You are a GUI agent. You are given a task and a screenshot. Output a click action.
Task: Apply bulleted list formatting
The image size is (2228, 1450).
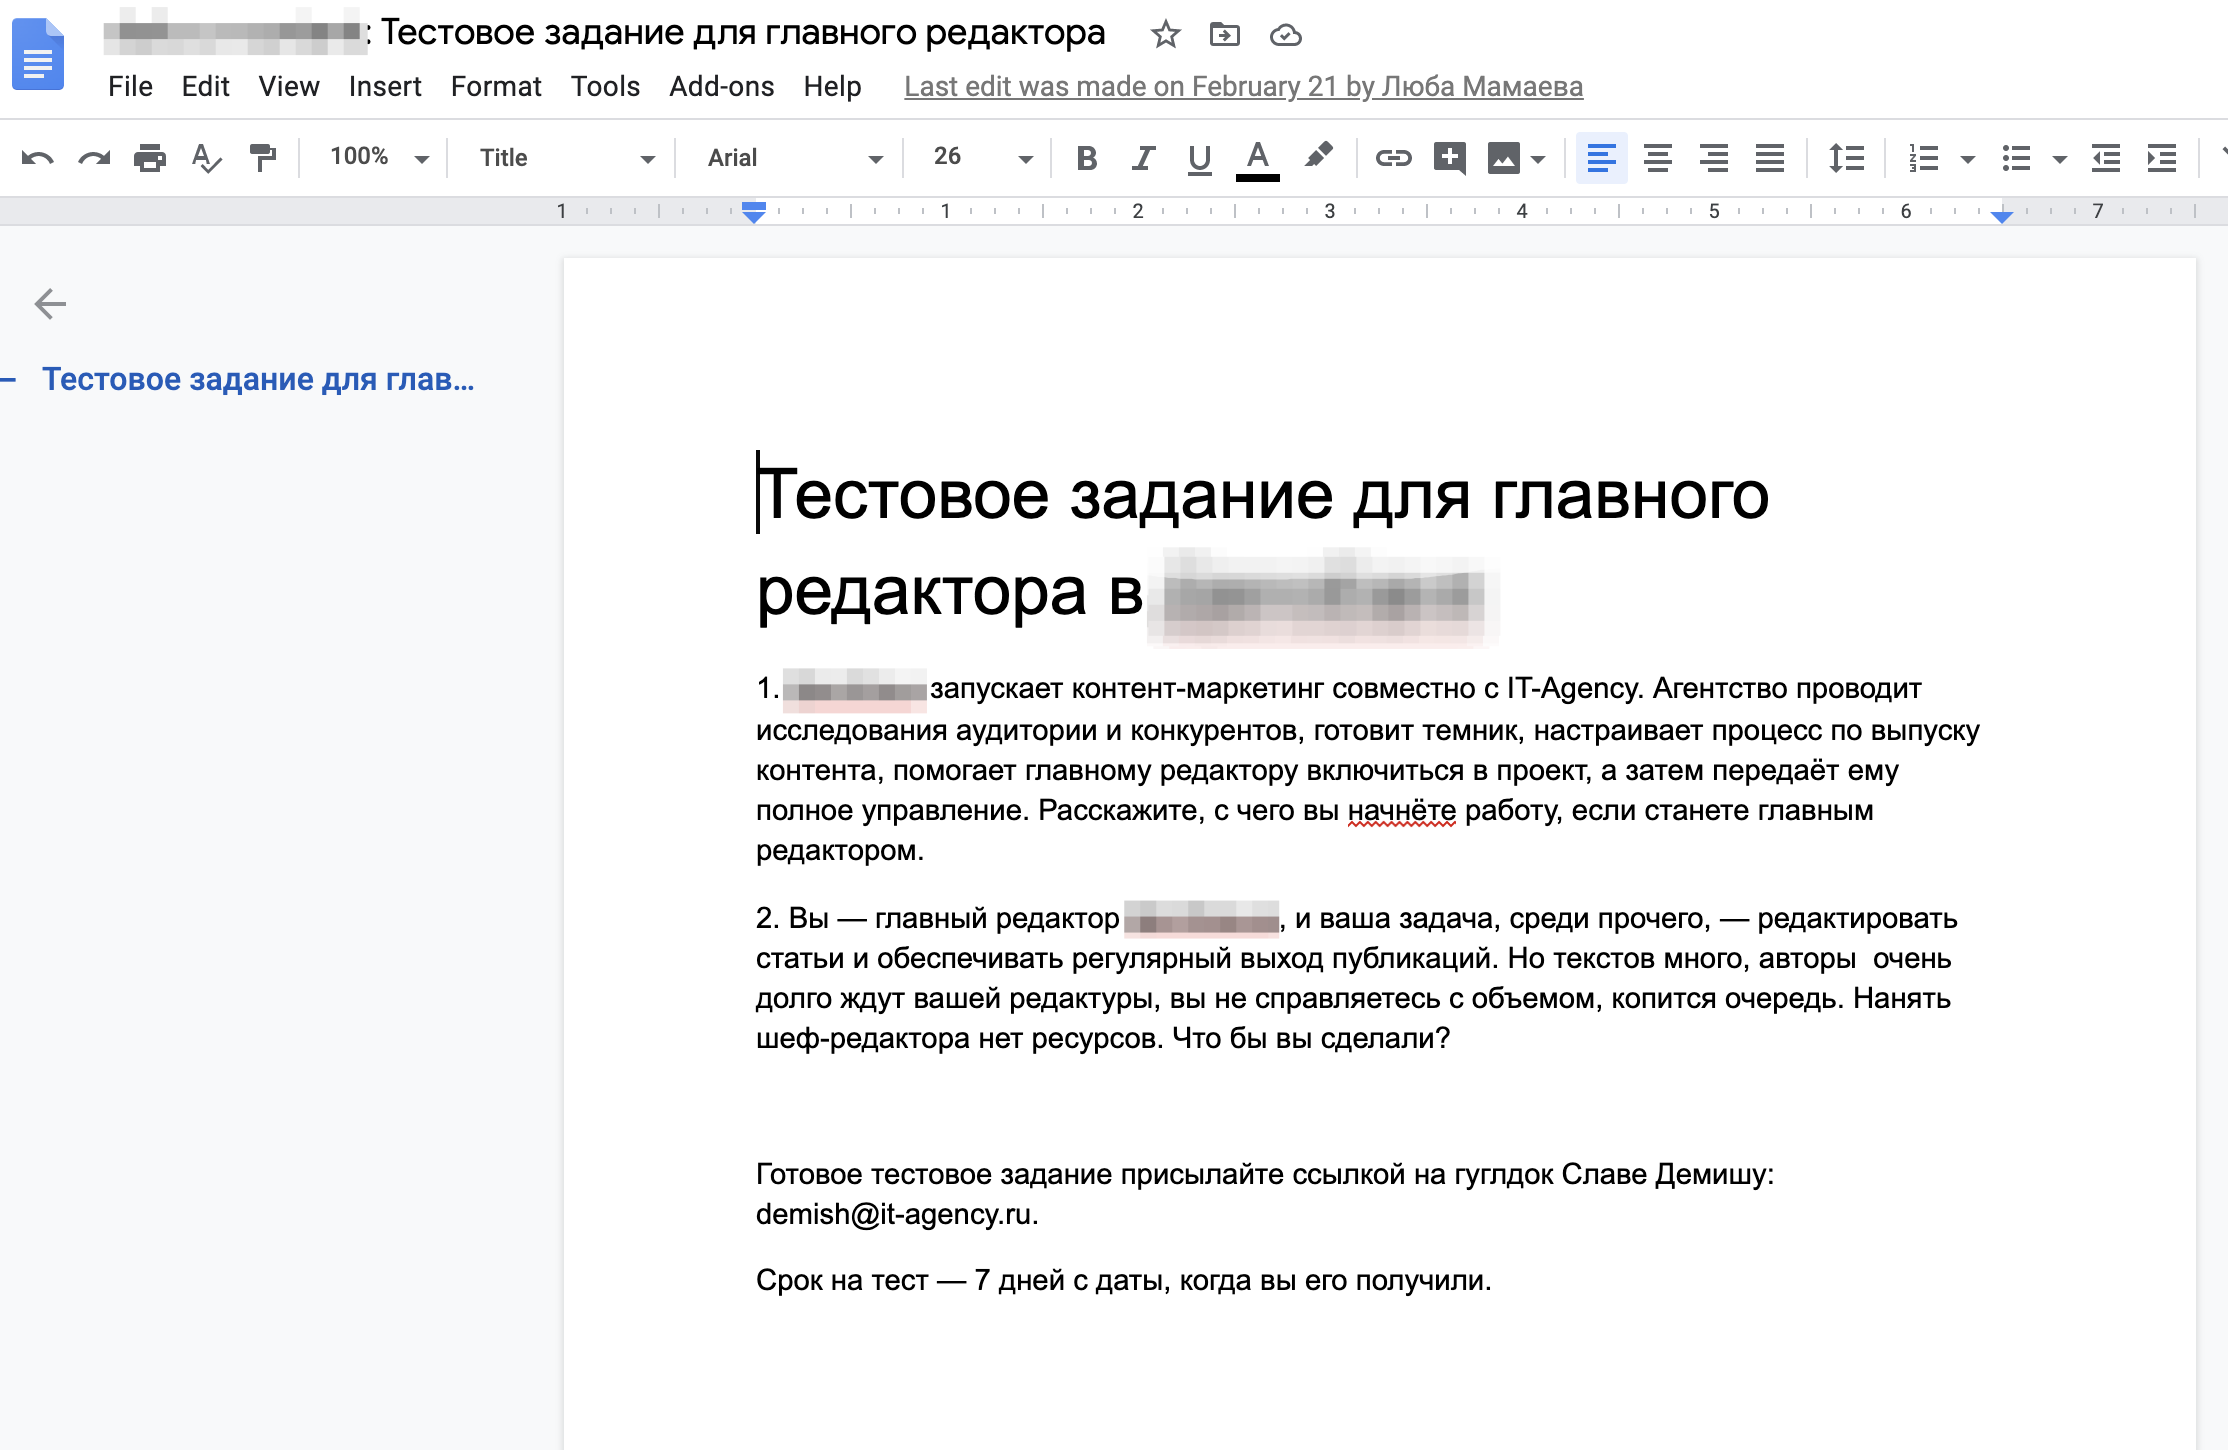click(2015, 158)
